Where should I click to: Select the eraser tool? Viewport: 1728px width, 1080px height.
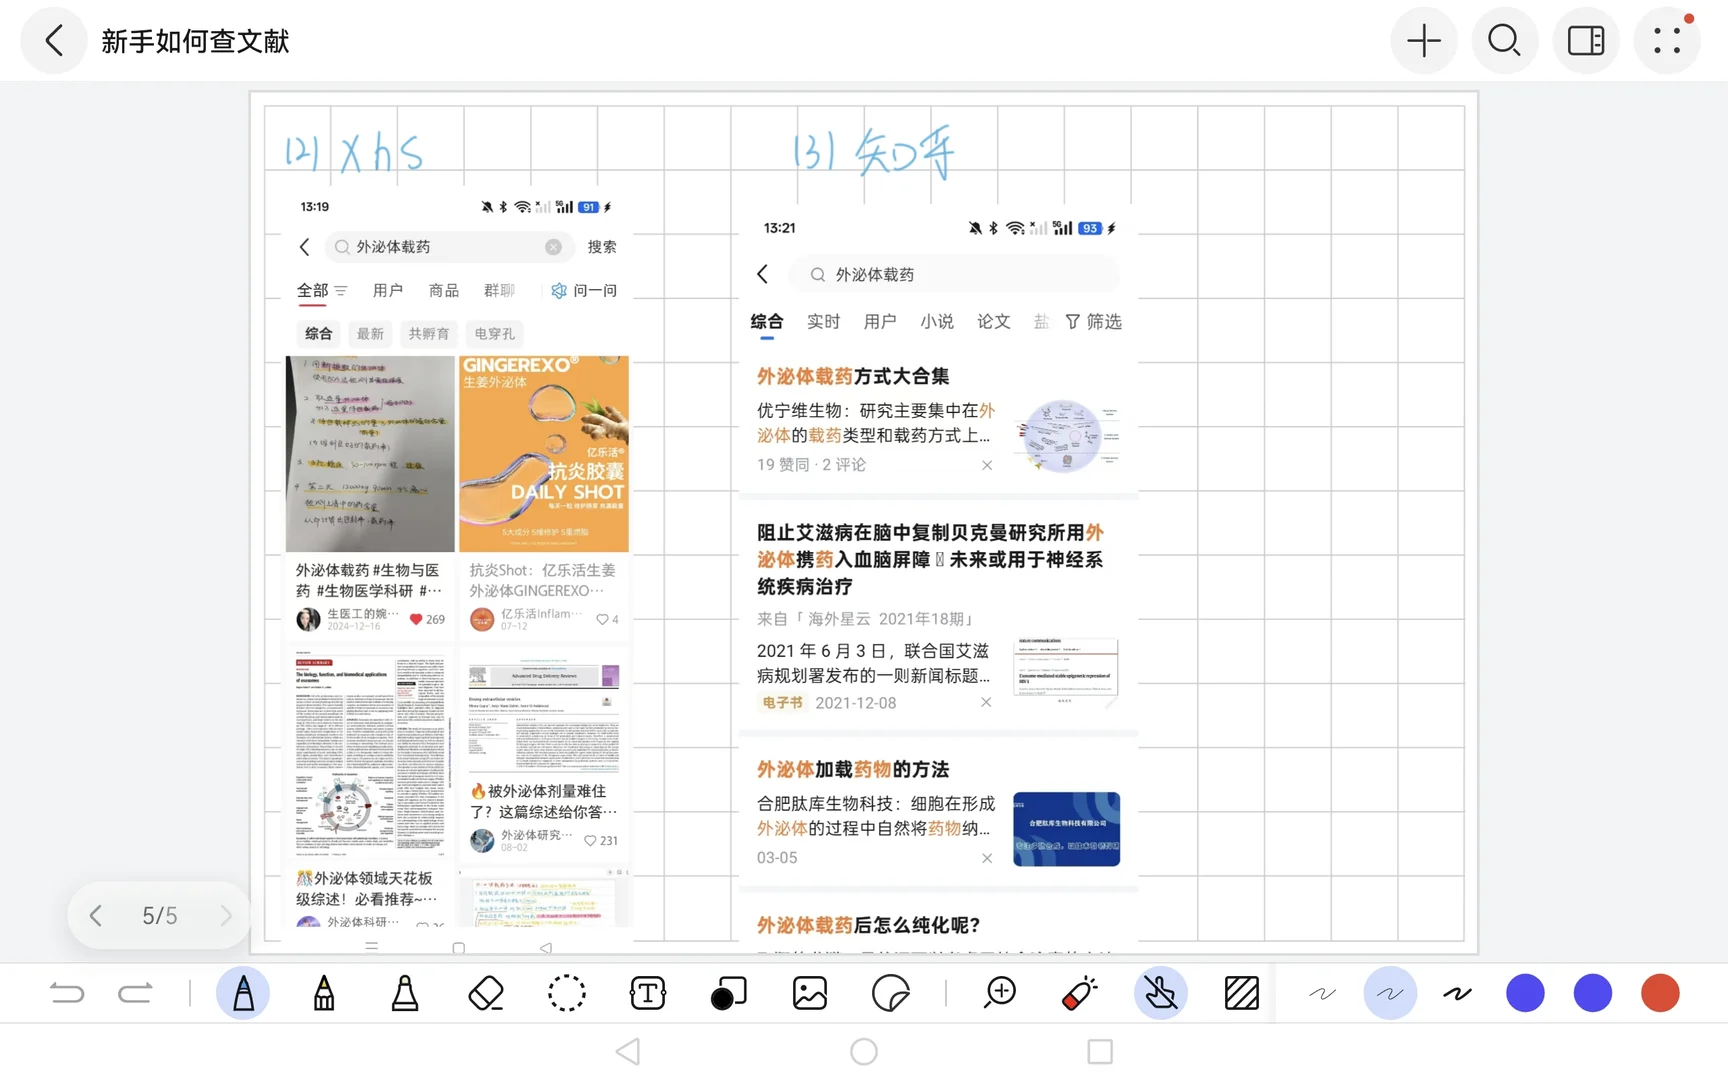(x=486, y=993)
